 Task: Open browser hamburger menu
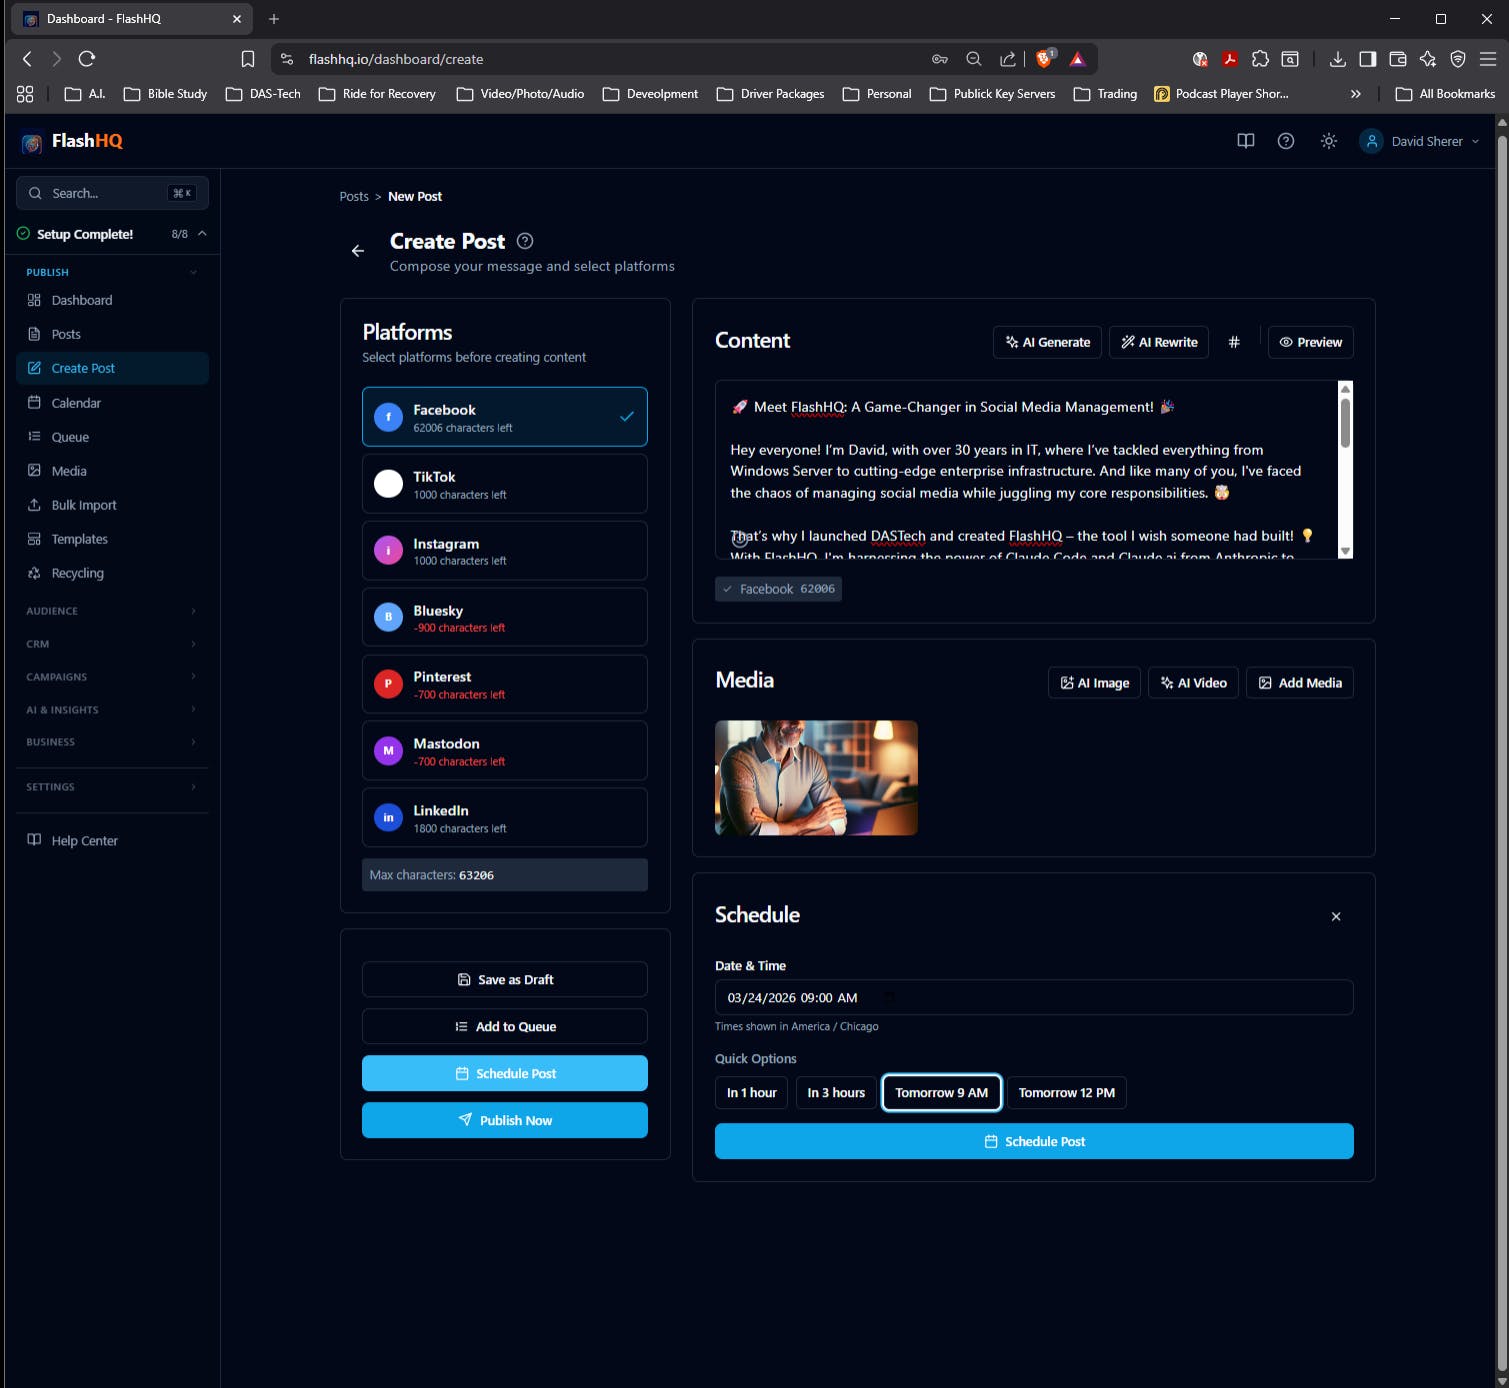click(1488, 59)
